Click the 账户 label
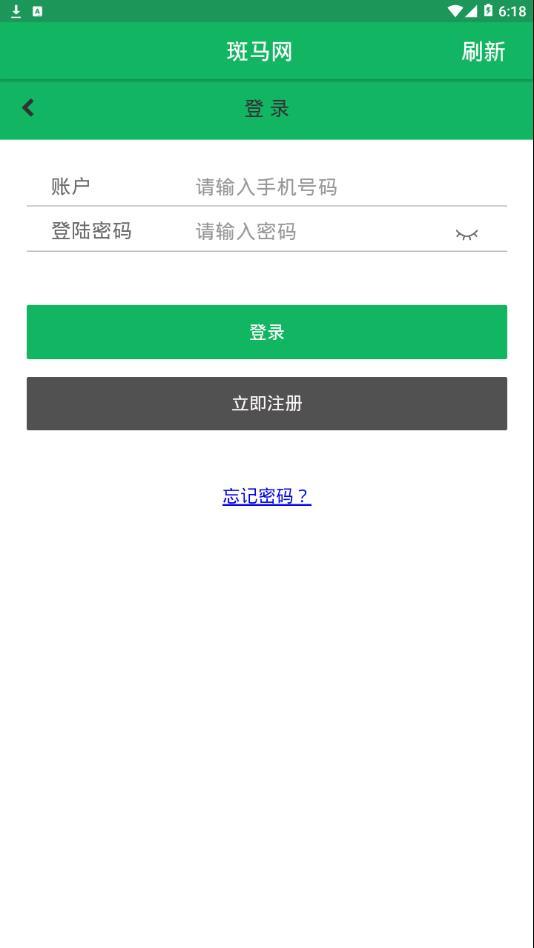 (x=70, y=186)
